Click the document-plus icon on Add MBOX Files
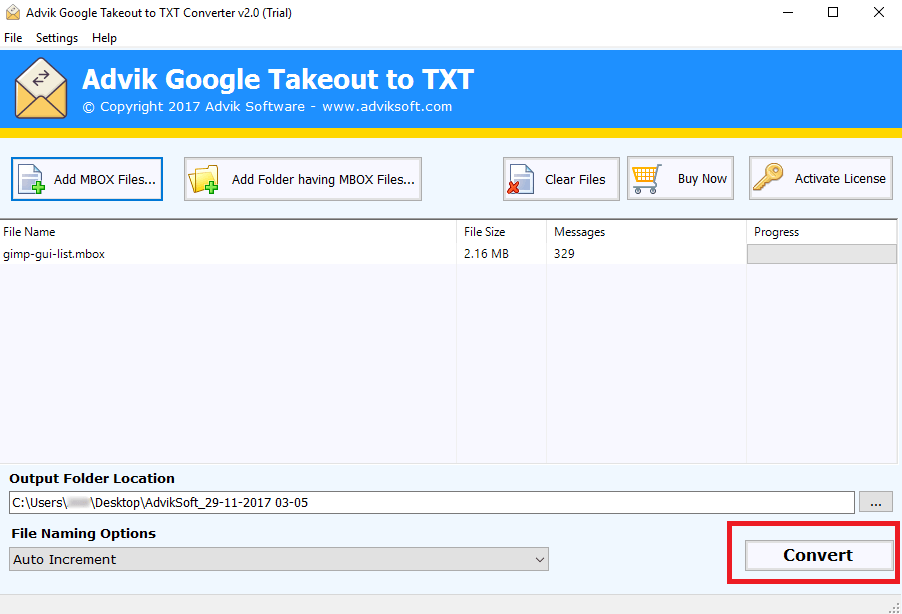Image resolution: width=902 pixels, height=614 pixels. coord(31,179)
